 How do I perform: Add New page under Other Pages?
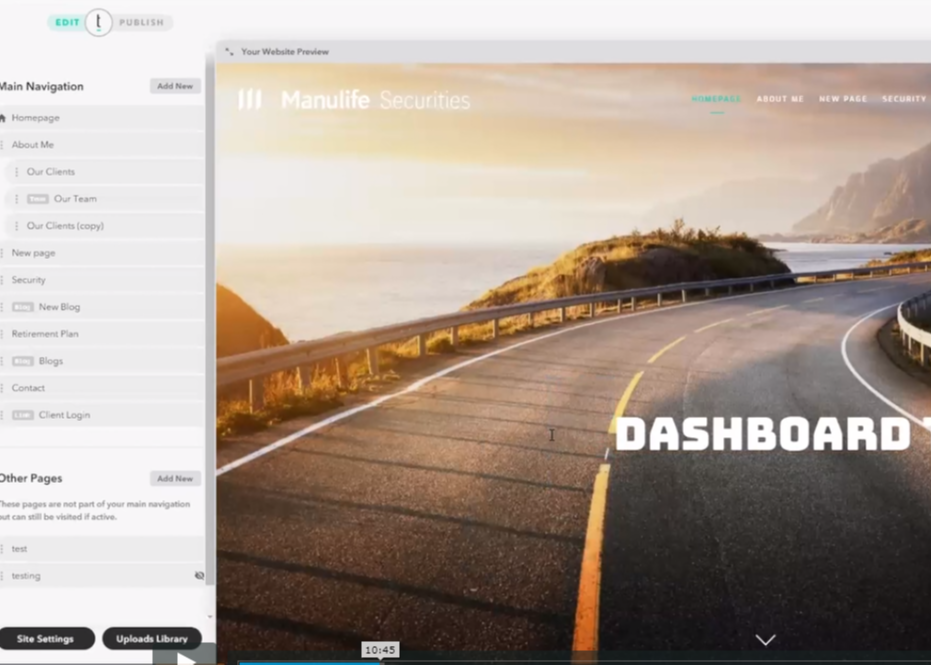click(175, 479)
